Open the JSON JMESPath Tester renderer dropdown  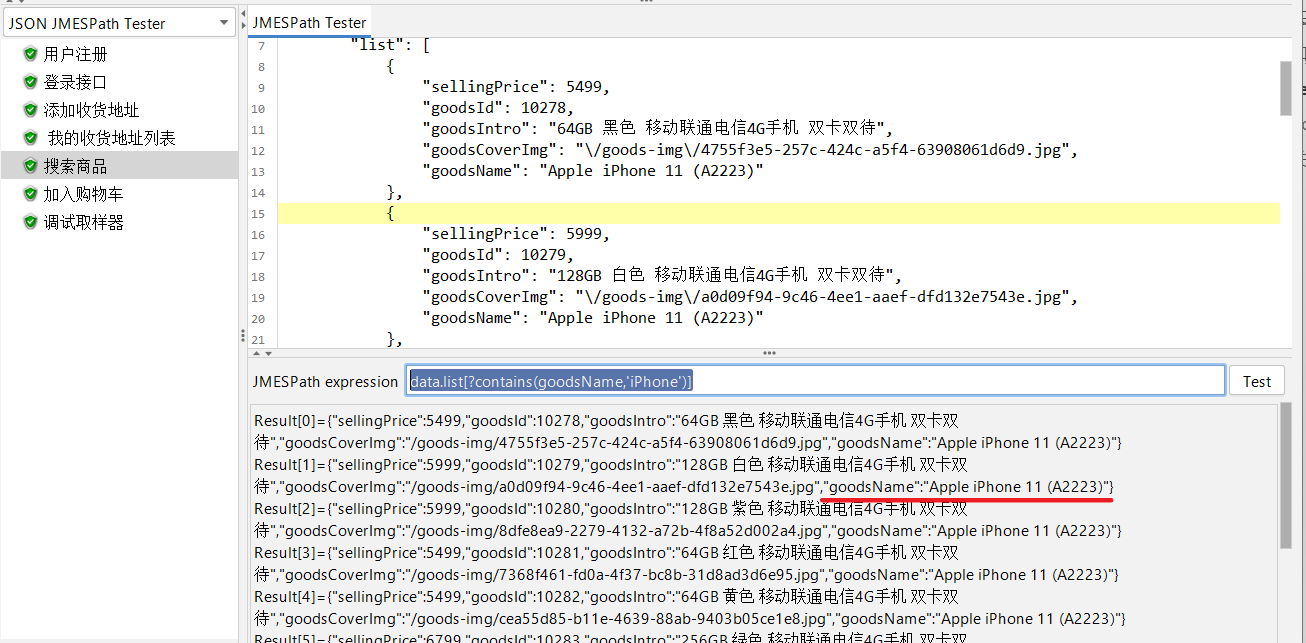point(120,23)
